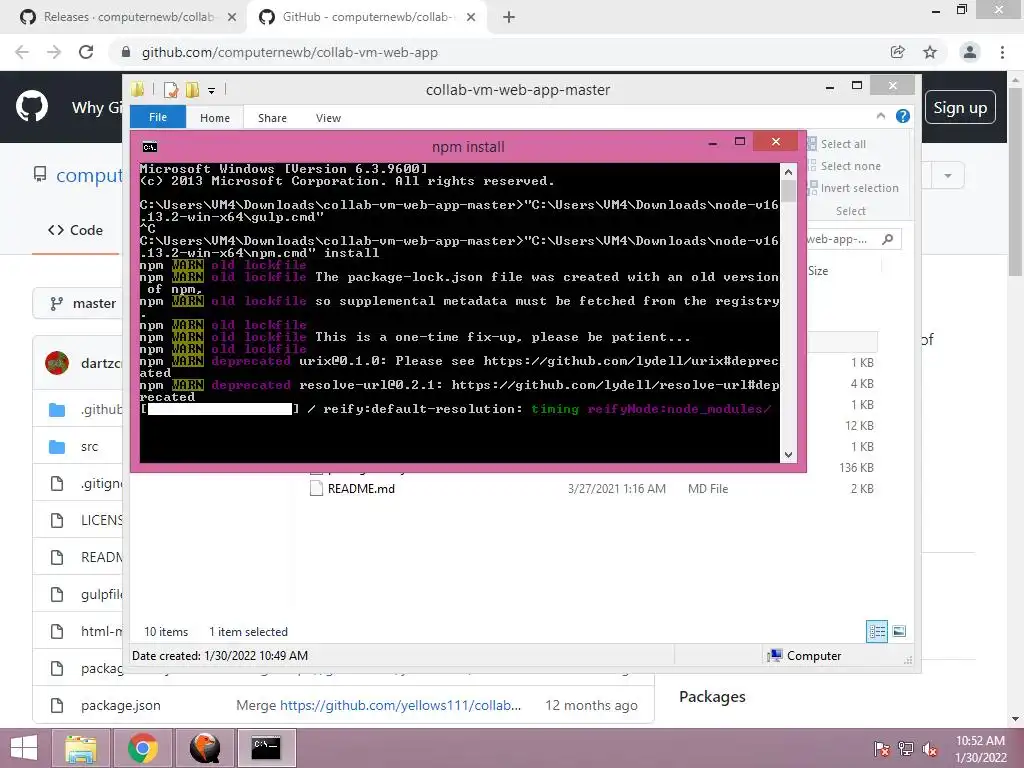Close the GitHub collab-vm browser tab
Screen dimensions: 1024x768
click(x=471, y=18)
